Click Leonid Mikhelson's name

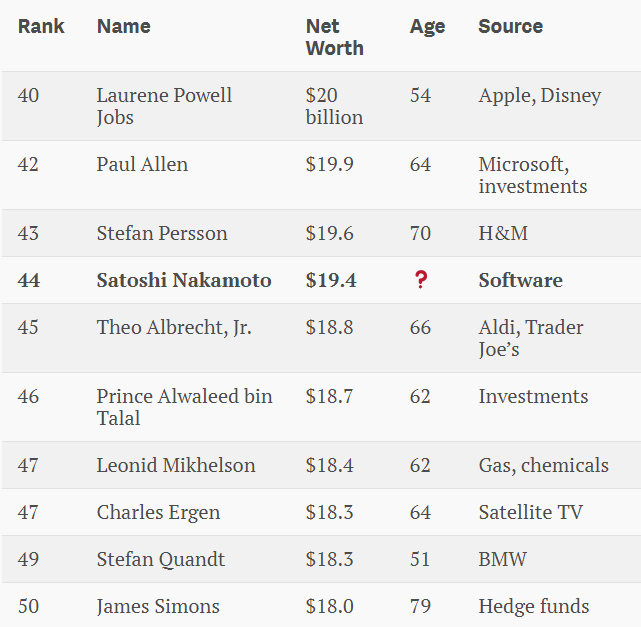tap(176, 466)
